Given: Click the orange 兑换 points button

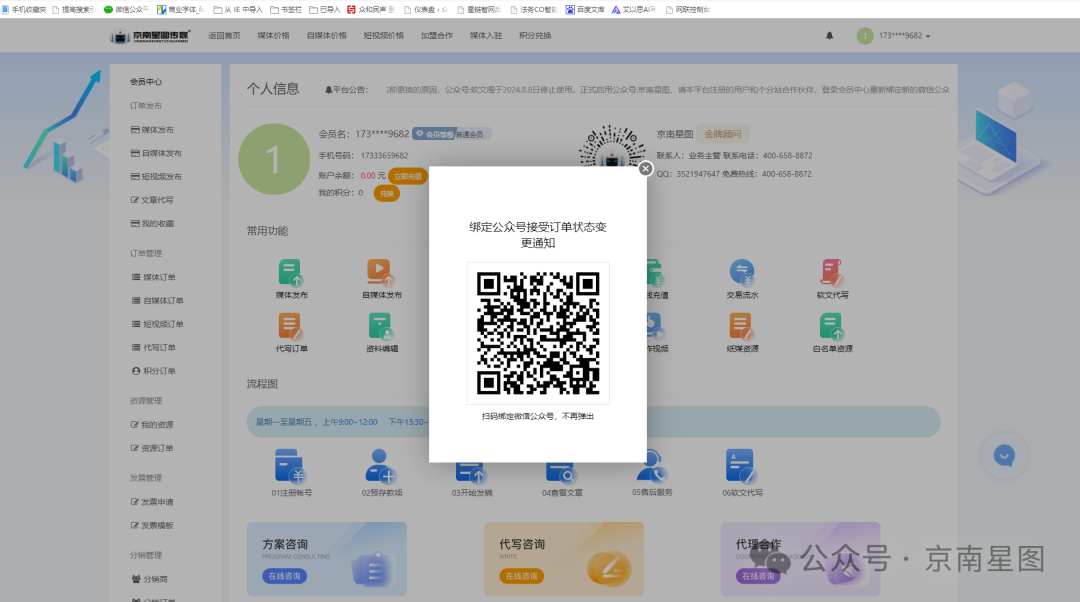Looking at the screenshot, I should (387, 194).
